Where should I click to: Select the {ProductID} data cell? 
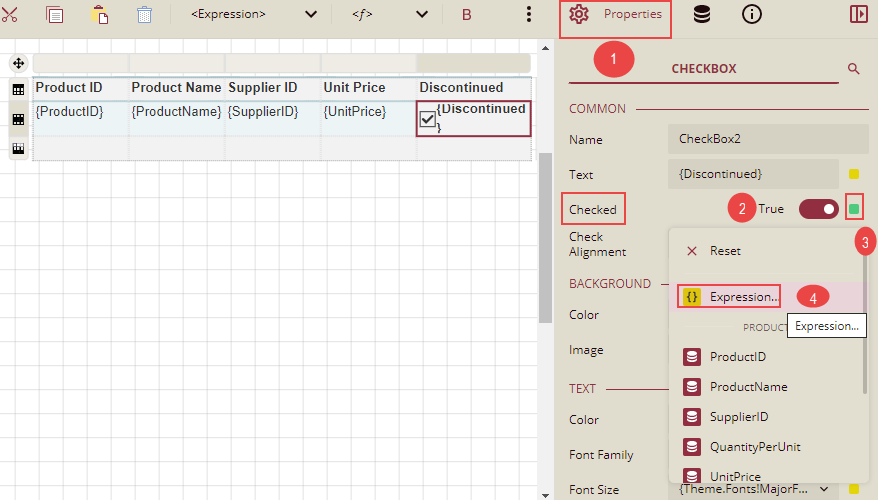(81, 118)
